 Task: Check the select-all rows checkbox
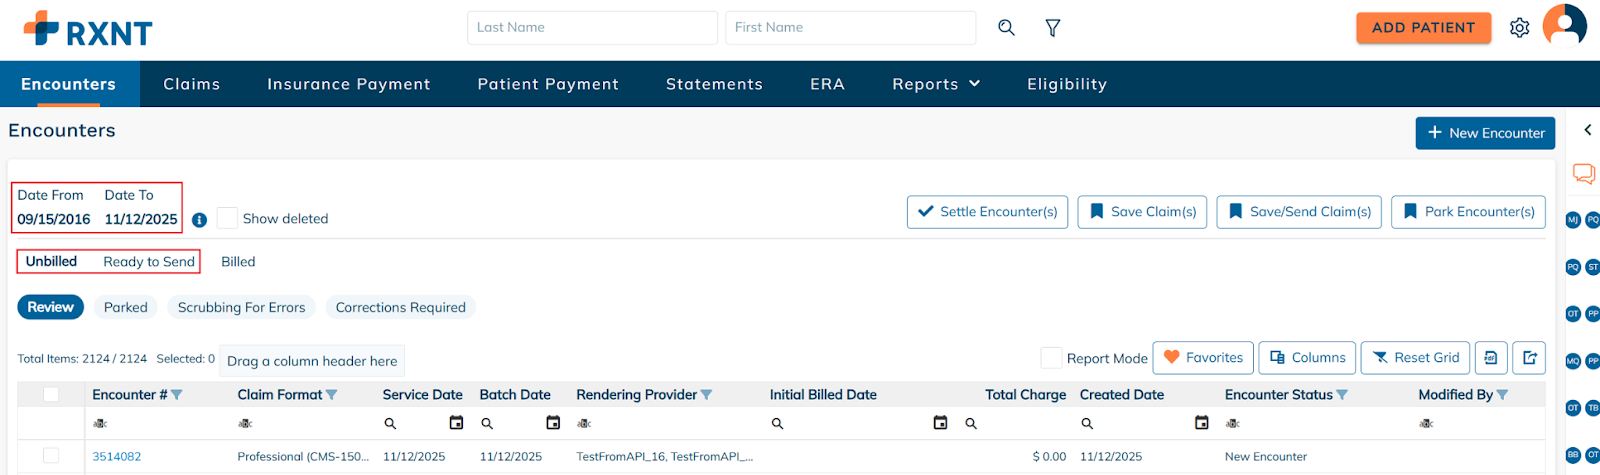point(51,395)
